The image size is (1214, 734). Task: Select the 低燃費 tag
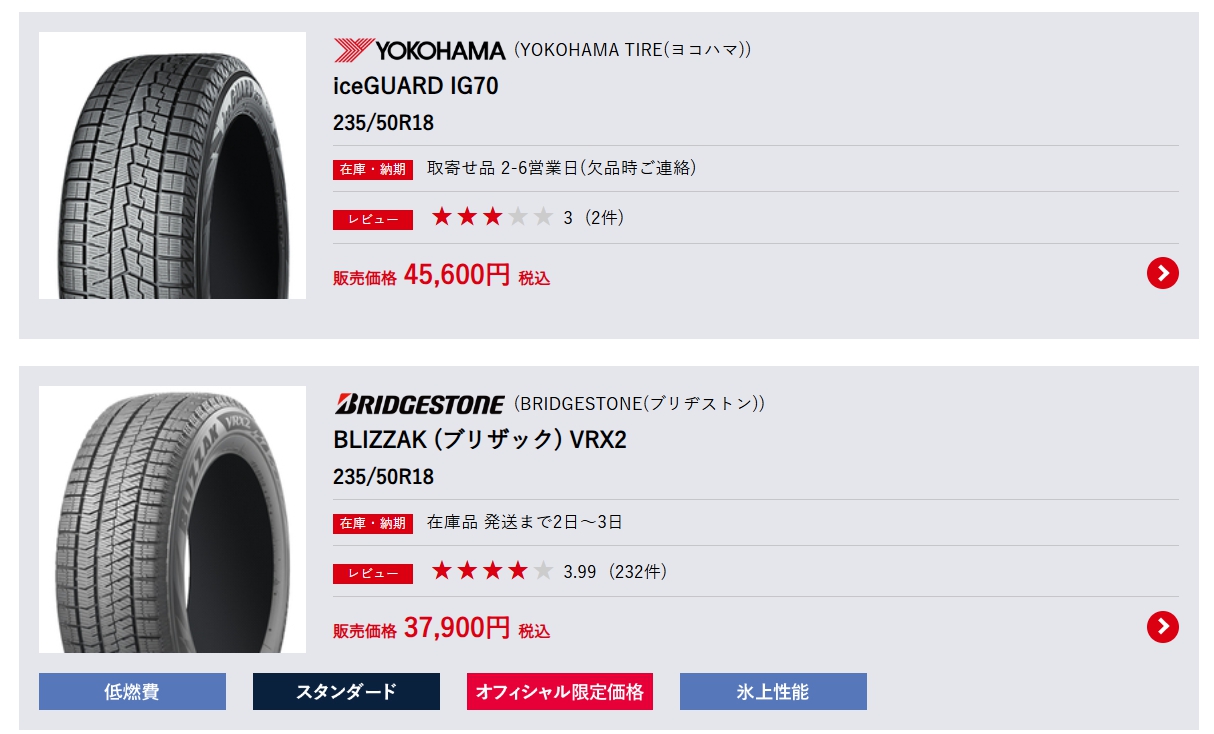point(132,691)
